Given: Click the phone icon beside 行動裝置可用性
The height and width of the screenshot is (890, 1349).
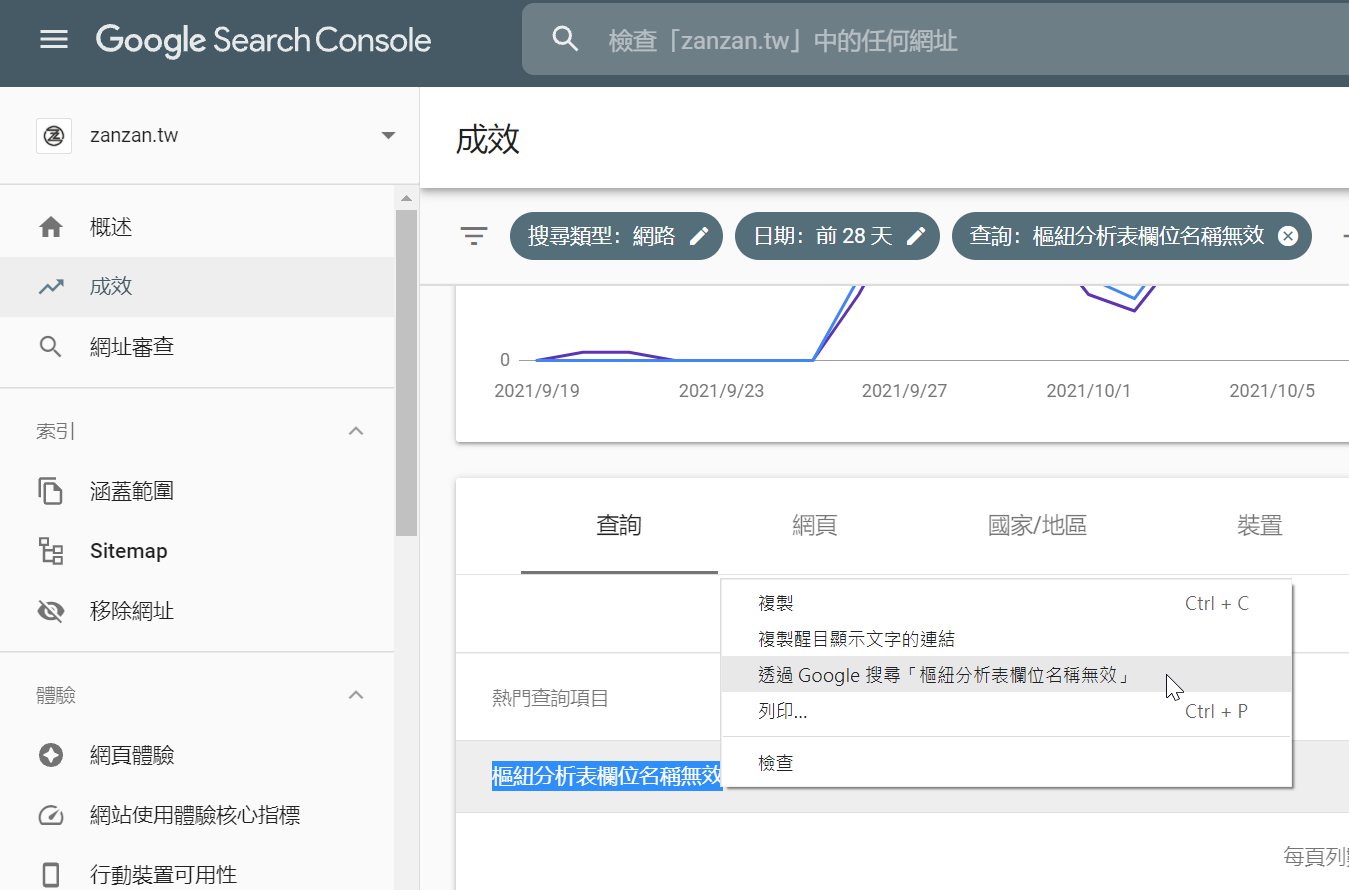Looking at the screenshot, I should [x=51, y=875].
